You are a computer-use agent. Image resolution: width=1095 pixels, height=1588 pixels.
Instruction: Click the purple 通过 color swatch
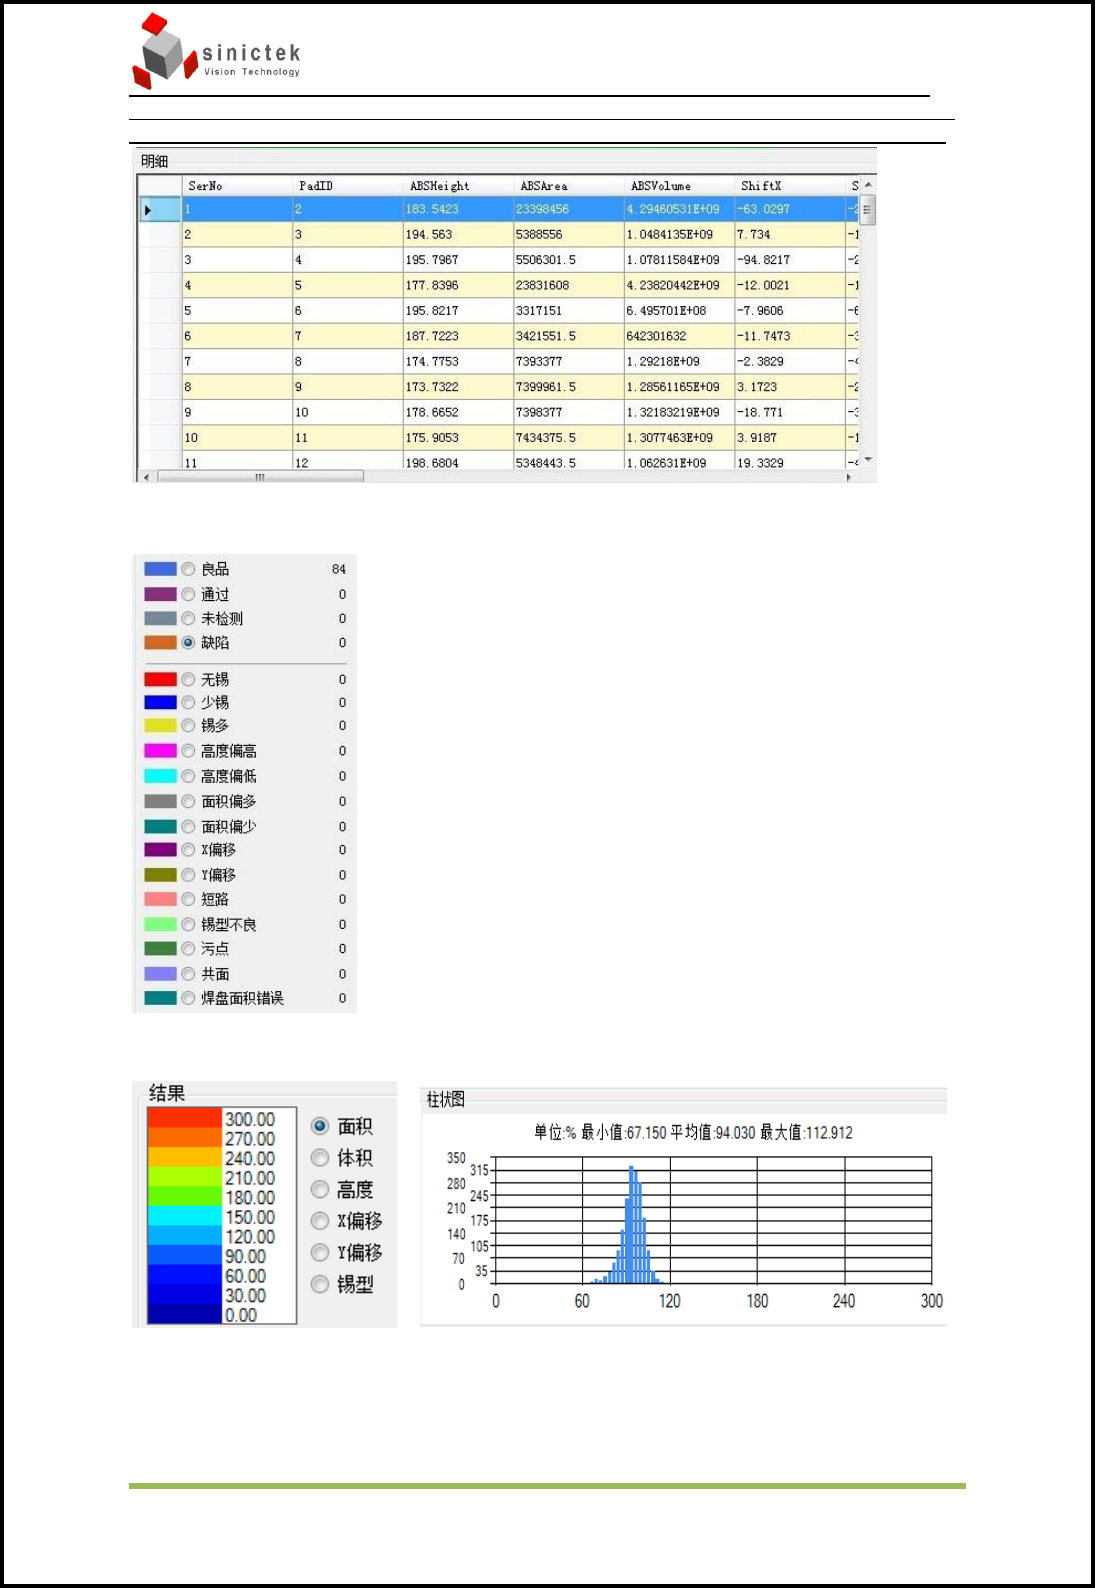pyautogui.click(x=160, y=594)
